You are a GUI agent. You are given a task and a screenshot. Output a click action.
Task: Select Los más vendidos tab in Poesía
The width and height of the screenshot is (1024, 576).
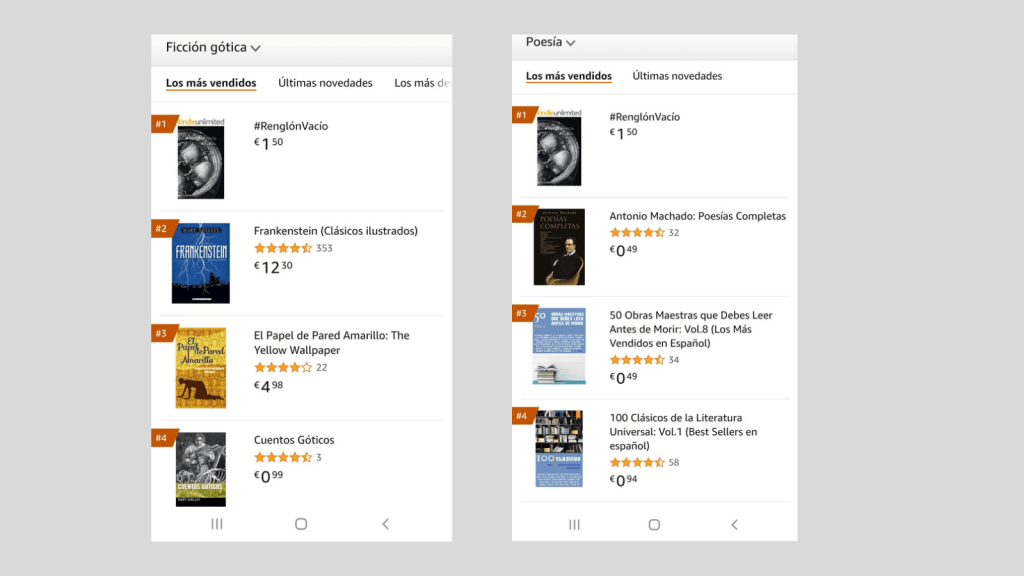tap(569, 76)
